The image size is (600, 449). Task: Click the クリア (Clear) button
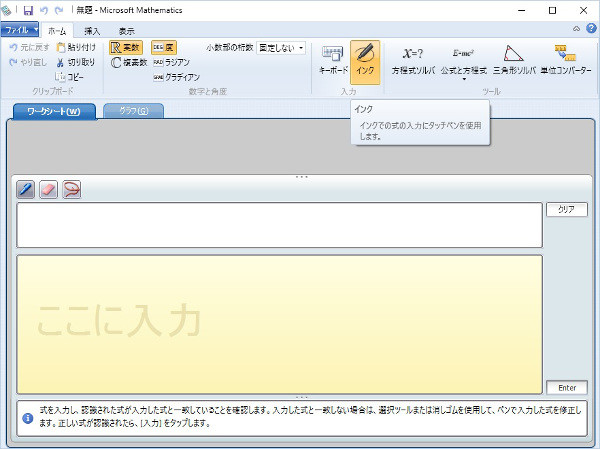566,209
